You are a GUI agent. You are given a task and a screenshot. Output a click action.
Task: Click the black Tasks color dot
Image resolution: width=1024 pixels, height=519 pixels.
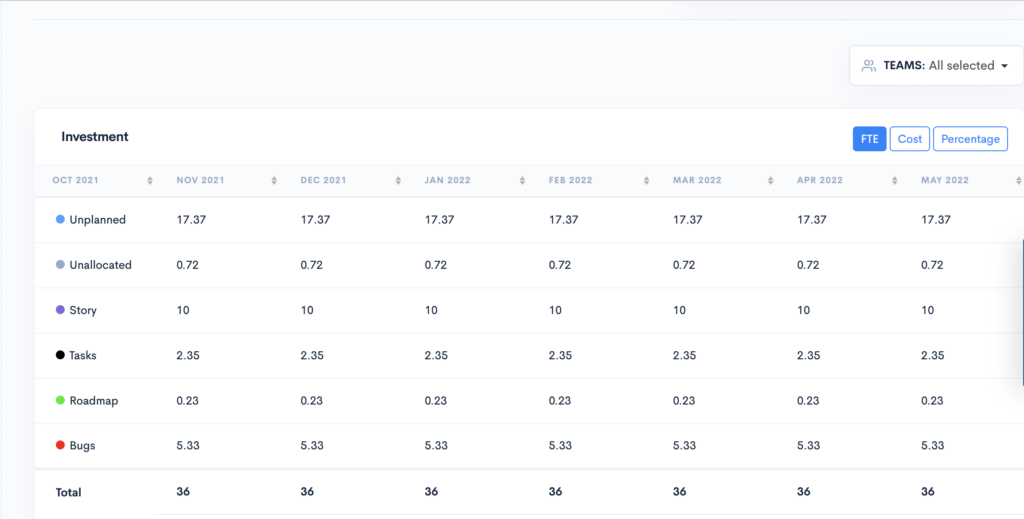coord(60,355)
